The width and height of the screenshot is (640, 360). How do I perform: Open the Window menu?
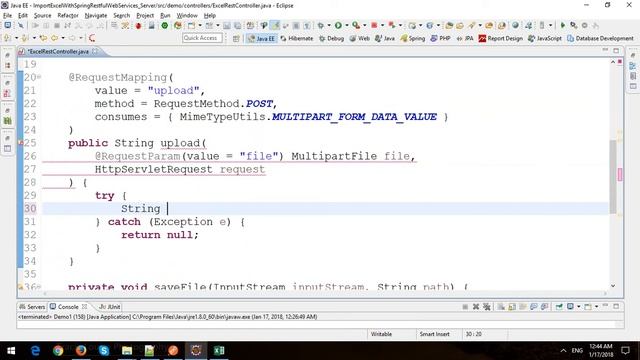click(x=187, y=16)
